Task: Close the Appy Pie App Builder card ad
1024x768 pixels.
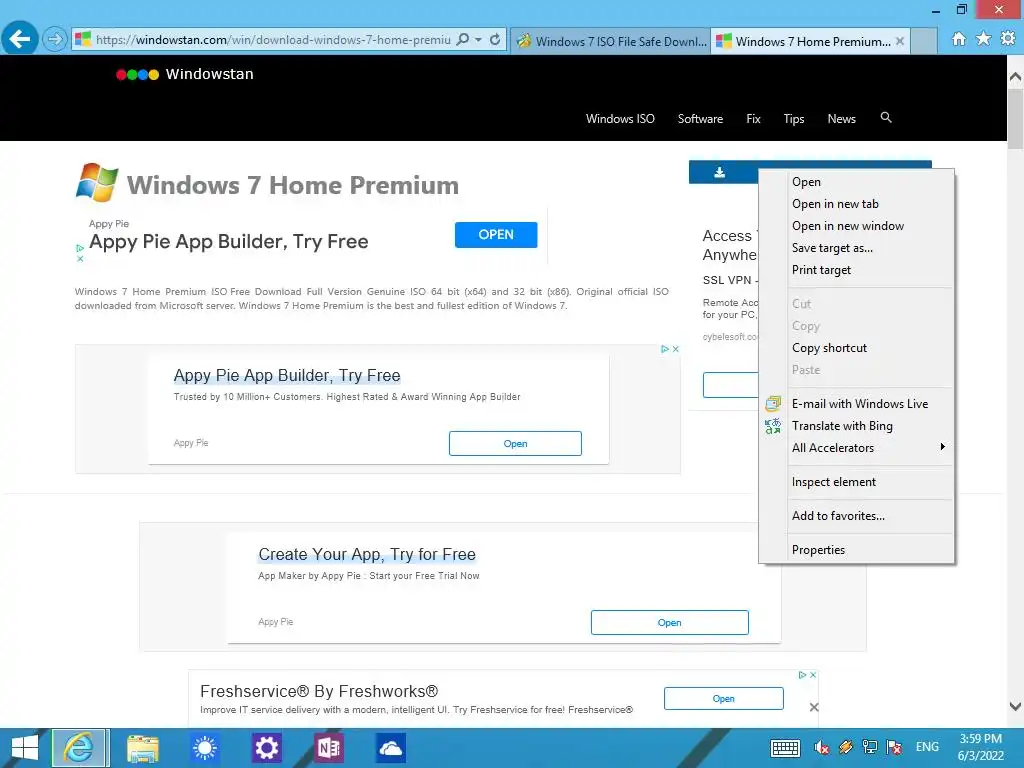Action: [x=676, y=349]
